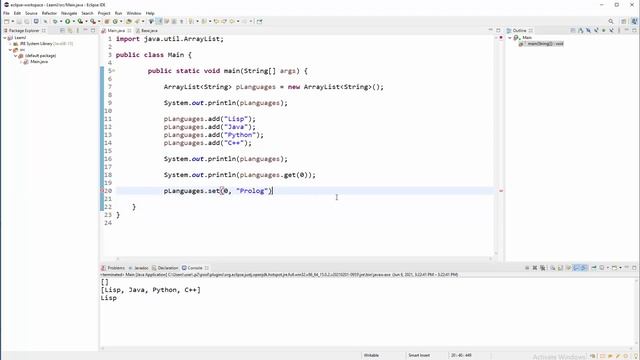Open the Navigate menu
Image resolution: width=640 pixels, height=360 pixels.
click(69, 13)
